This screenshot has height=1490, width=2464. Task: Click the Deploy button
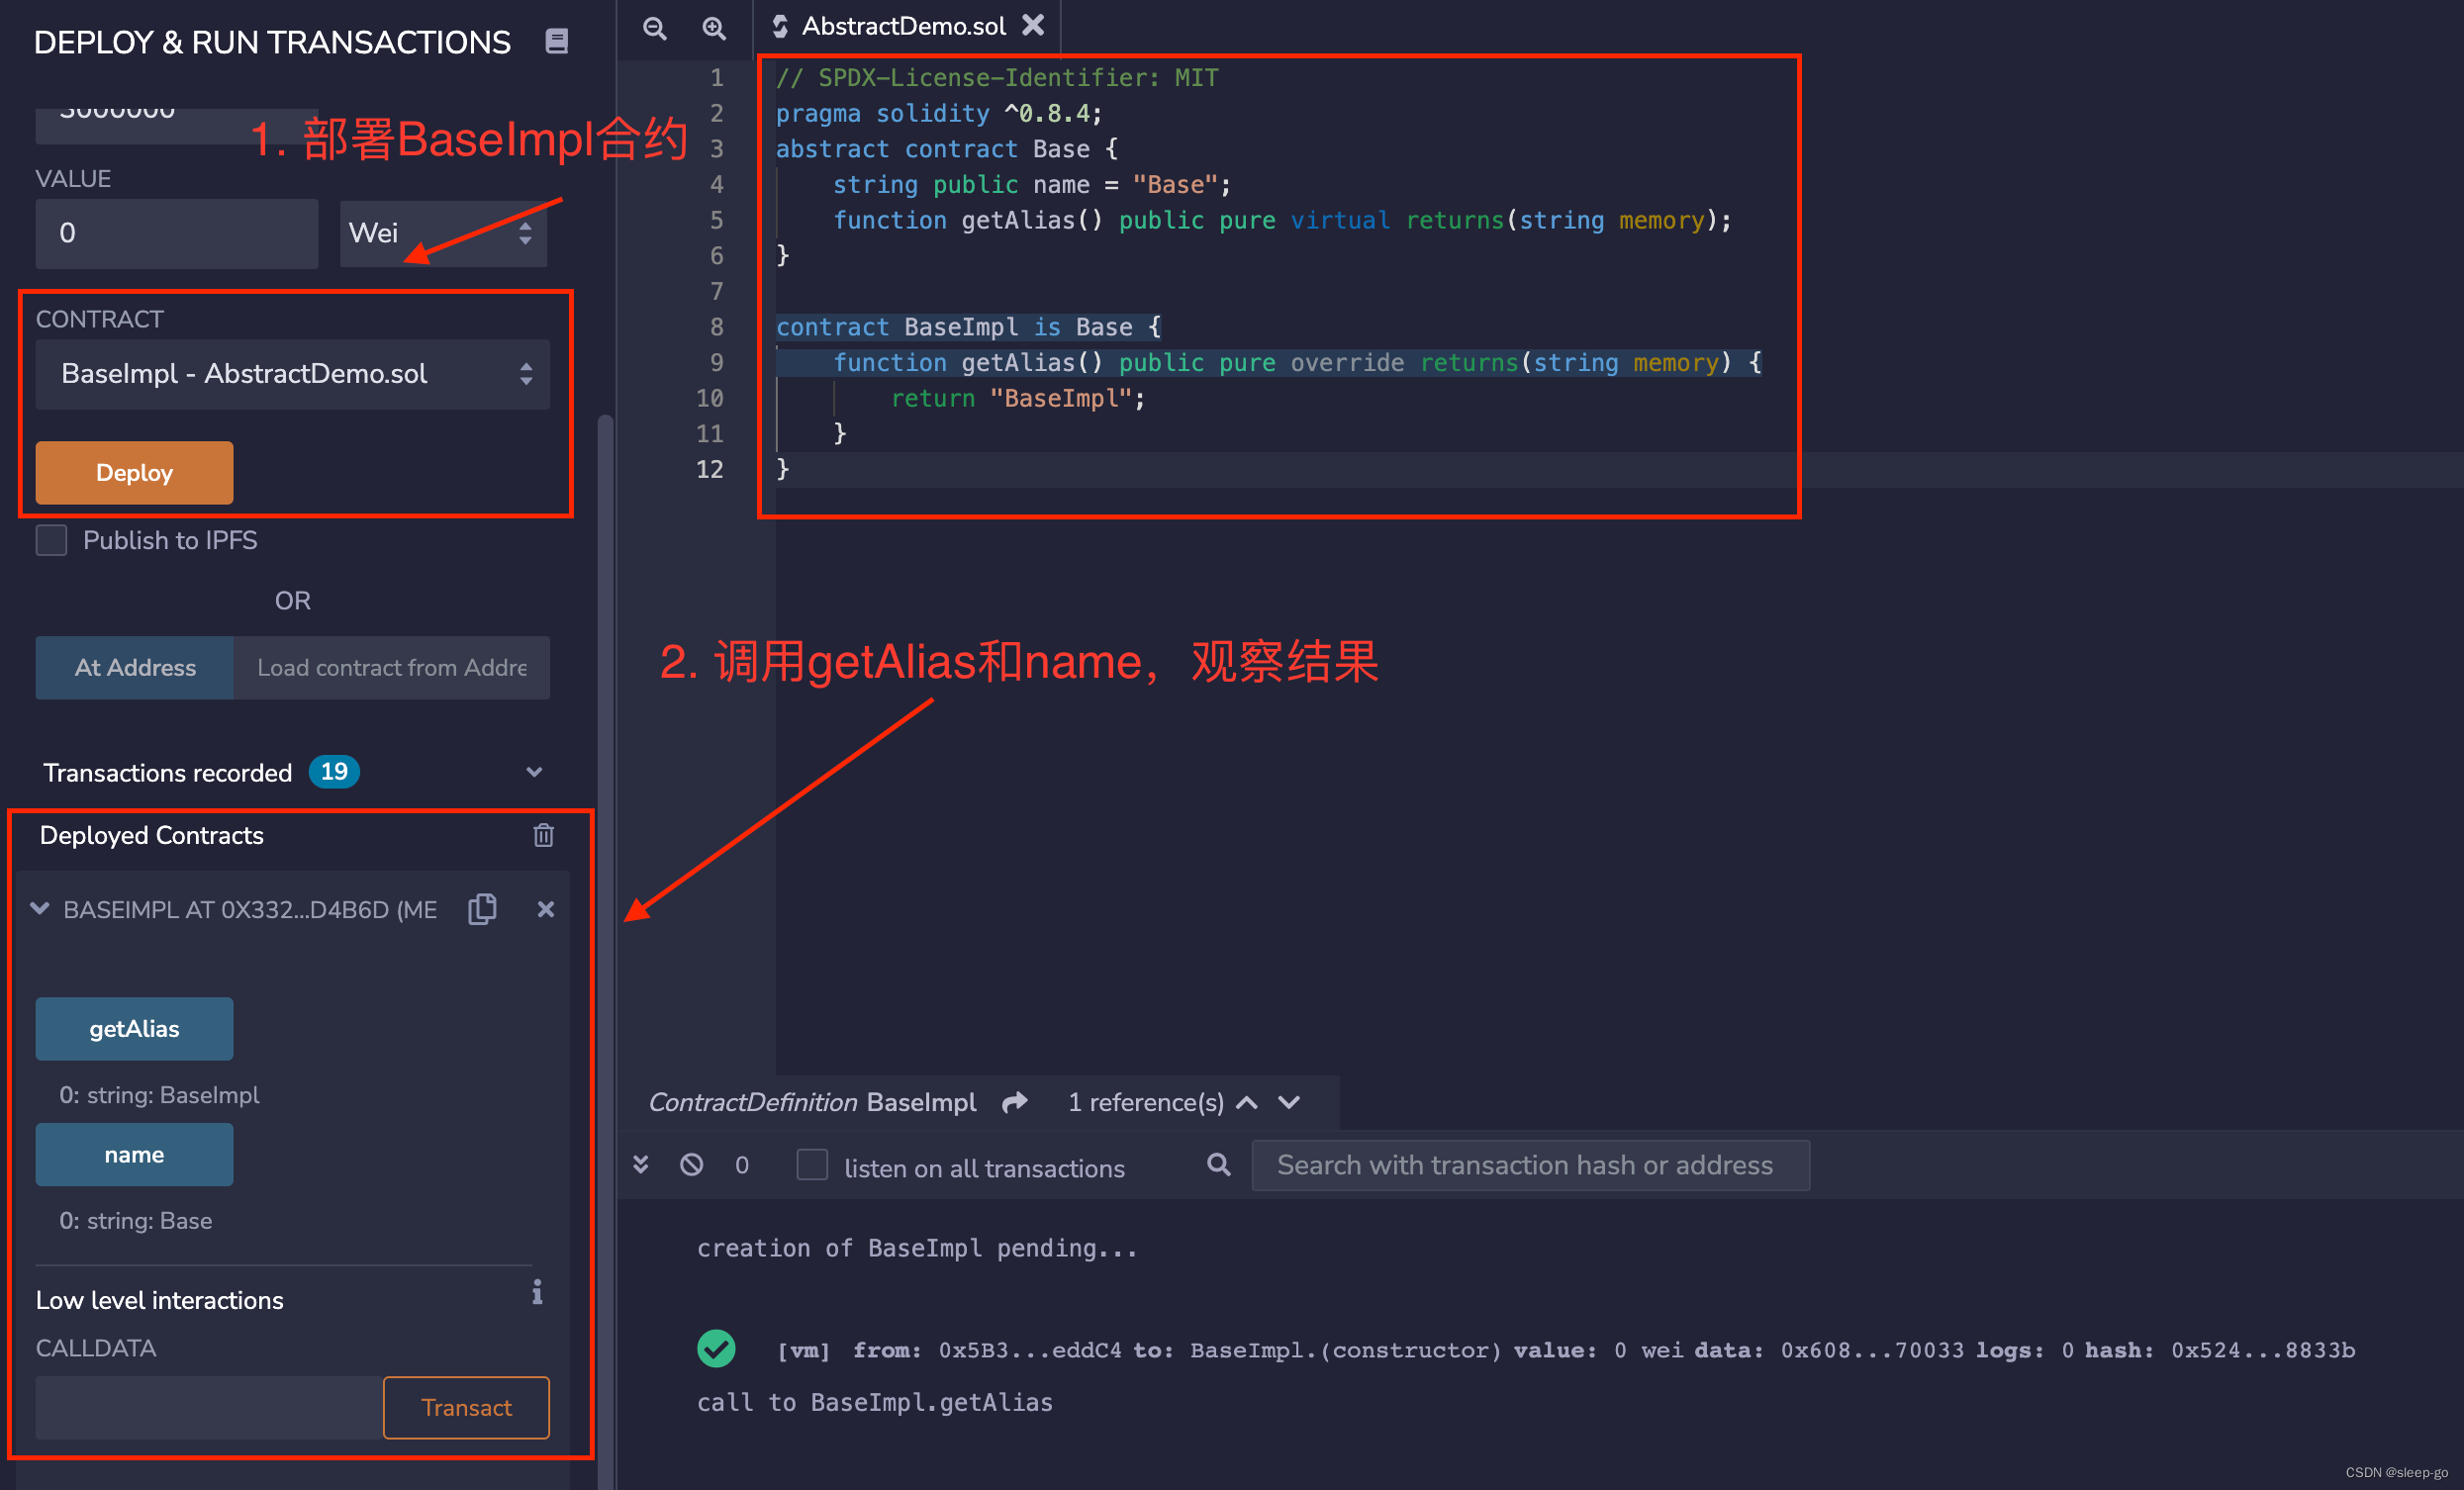133,472
